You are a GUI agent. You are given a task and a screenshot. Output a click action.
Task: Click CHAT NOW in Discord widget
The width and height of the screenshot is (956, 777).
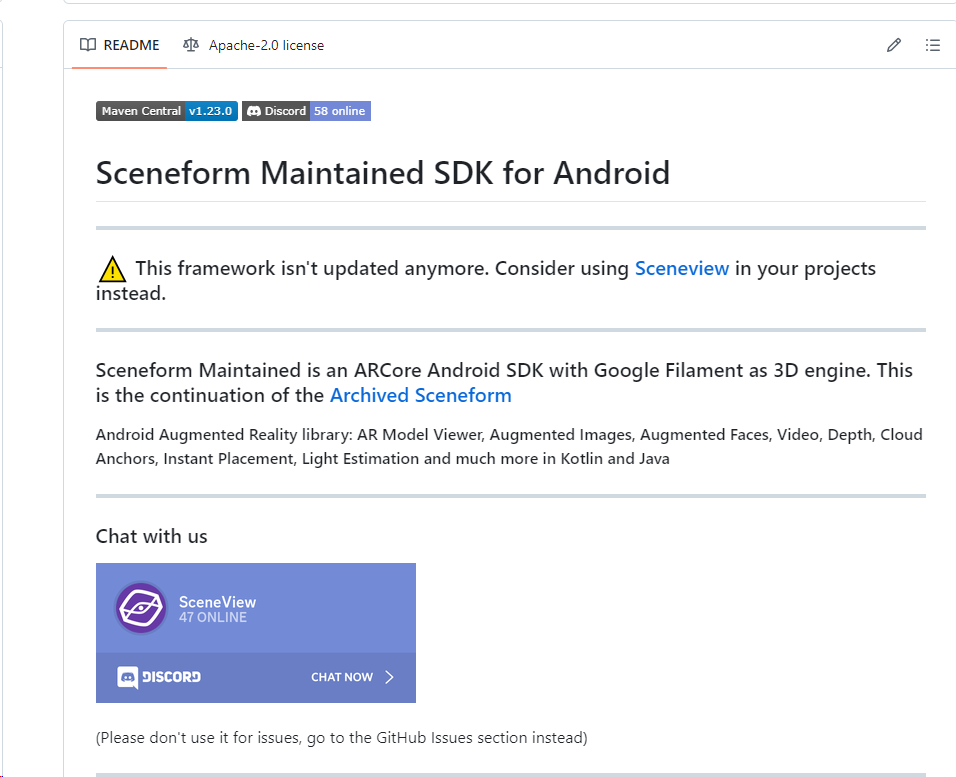(x=342, y=677)
